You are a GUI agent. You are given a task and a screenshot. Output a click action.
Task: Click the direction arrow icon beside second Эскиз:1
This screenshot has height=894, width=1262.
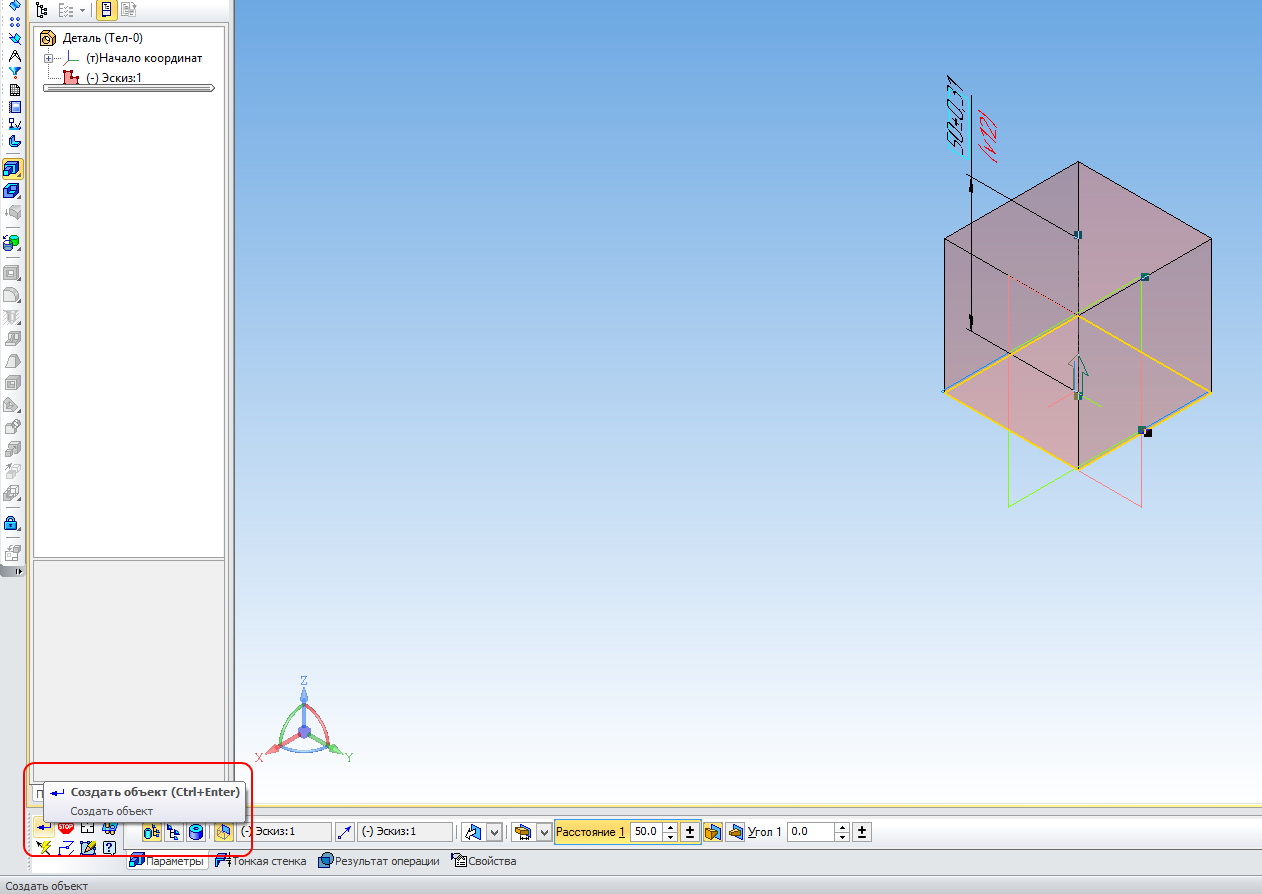(345, 832)
